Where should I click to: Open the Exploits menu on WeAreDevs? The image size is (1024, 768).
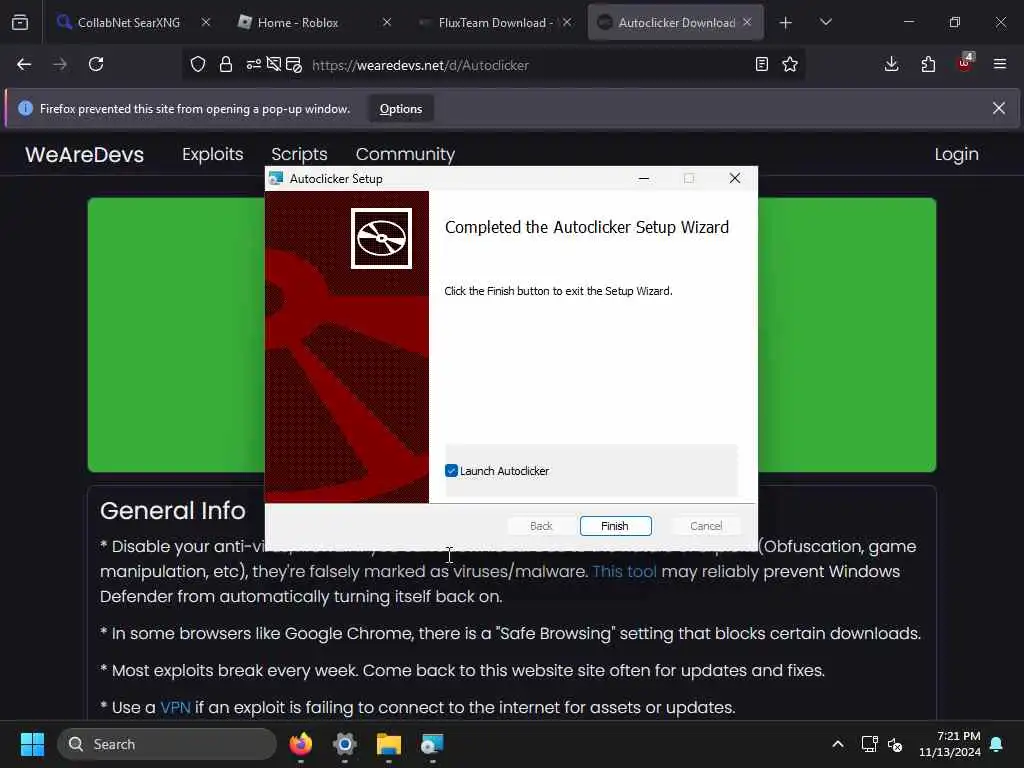[x=213, y=154]
